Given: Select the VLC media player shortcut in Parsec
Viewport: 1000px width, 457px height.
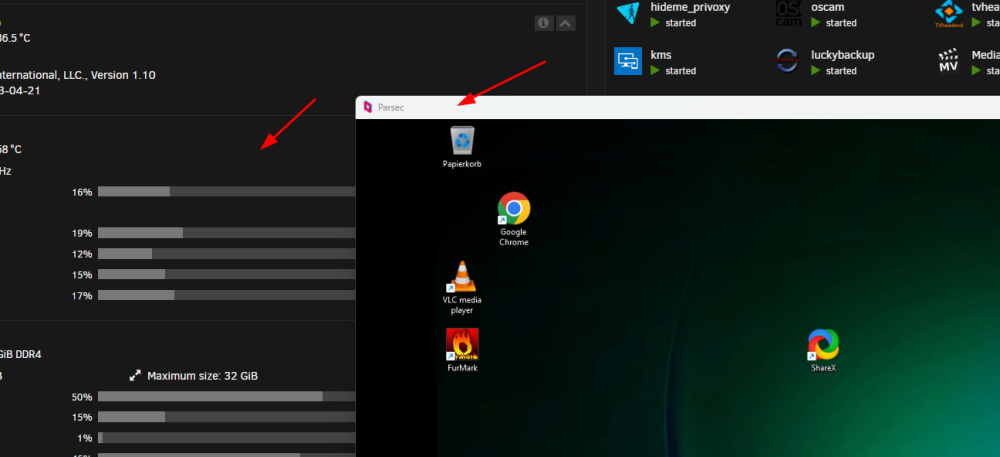Looking at the screenshot, I should 462,287.
